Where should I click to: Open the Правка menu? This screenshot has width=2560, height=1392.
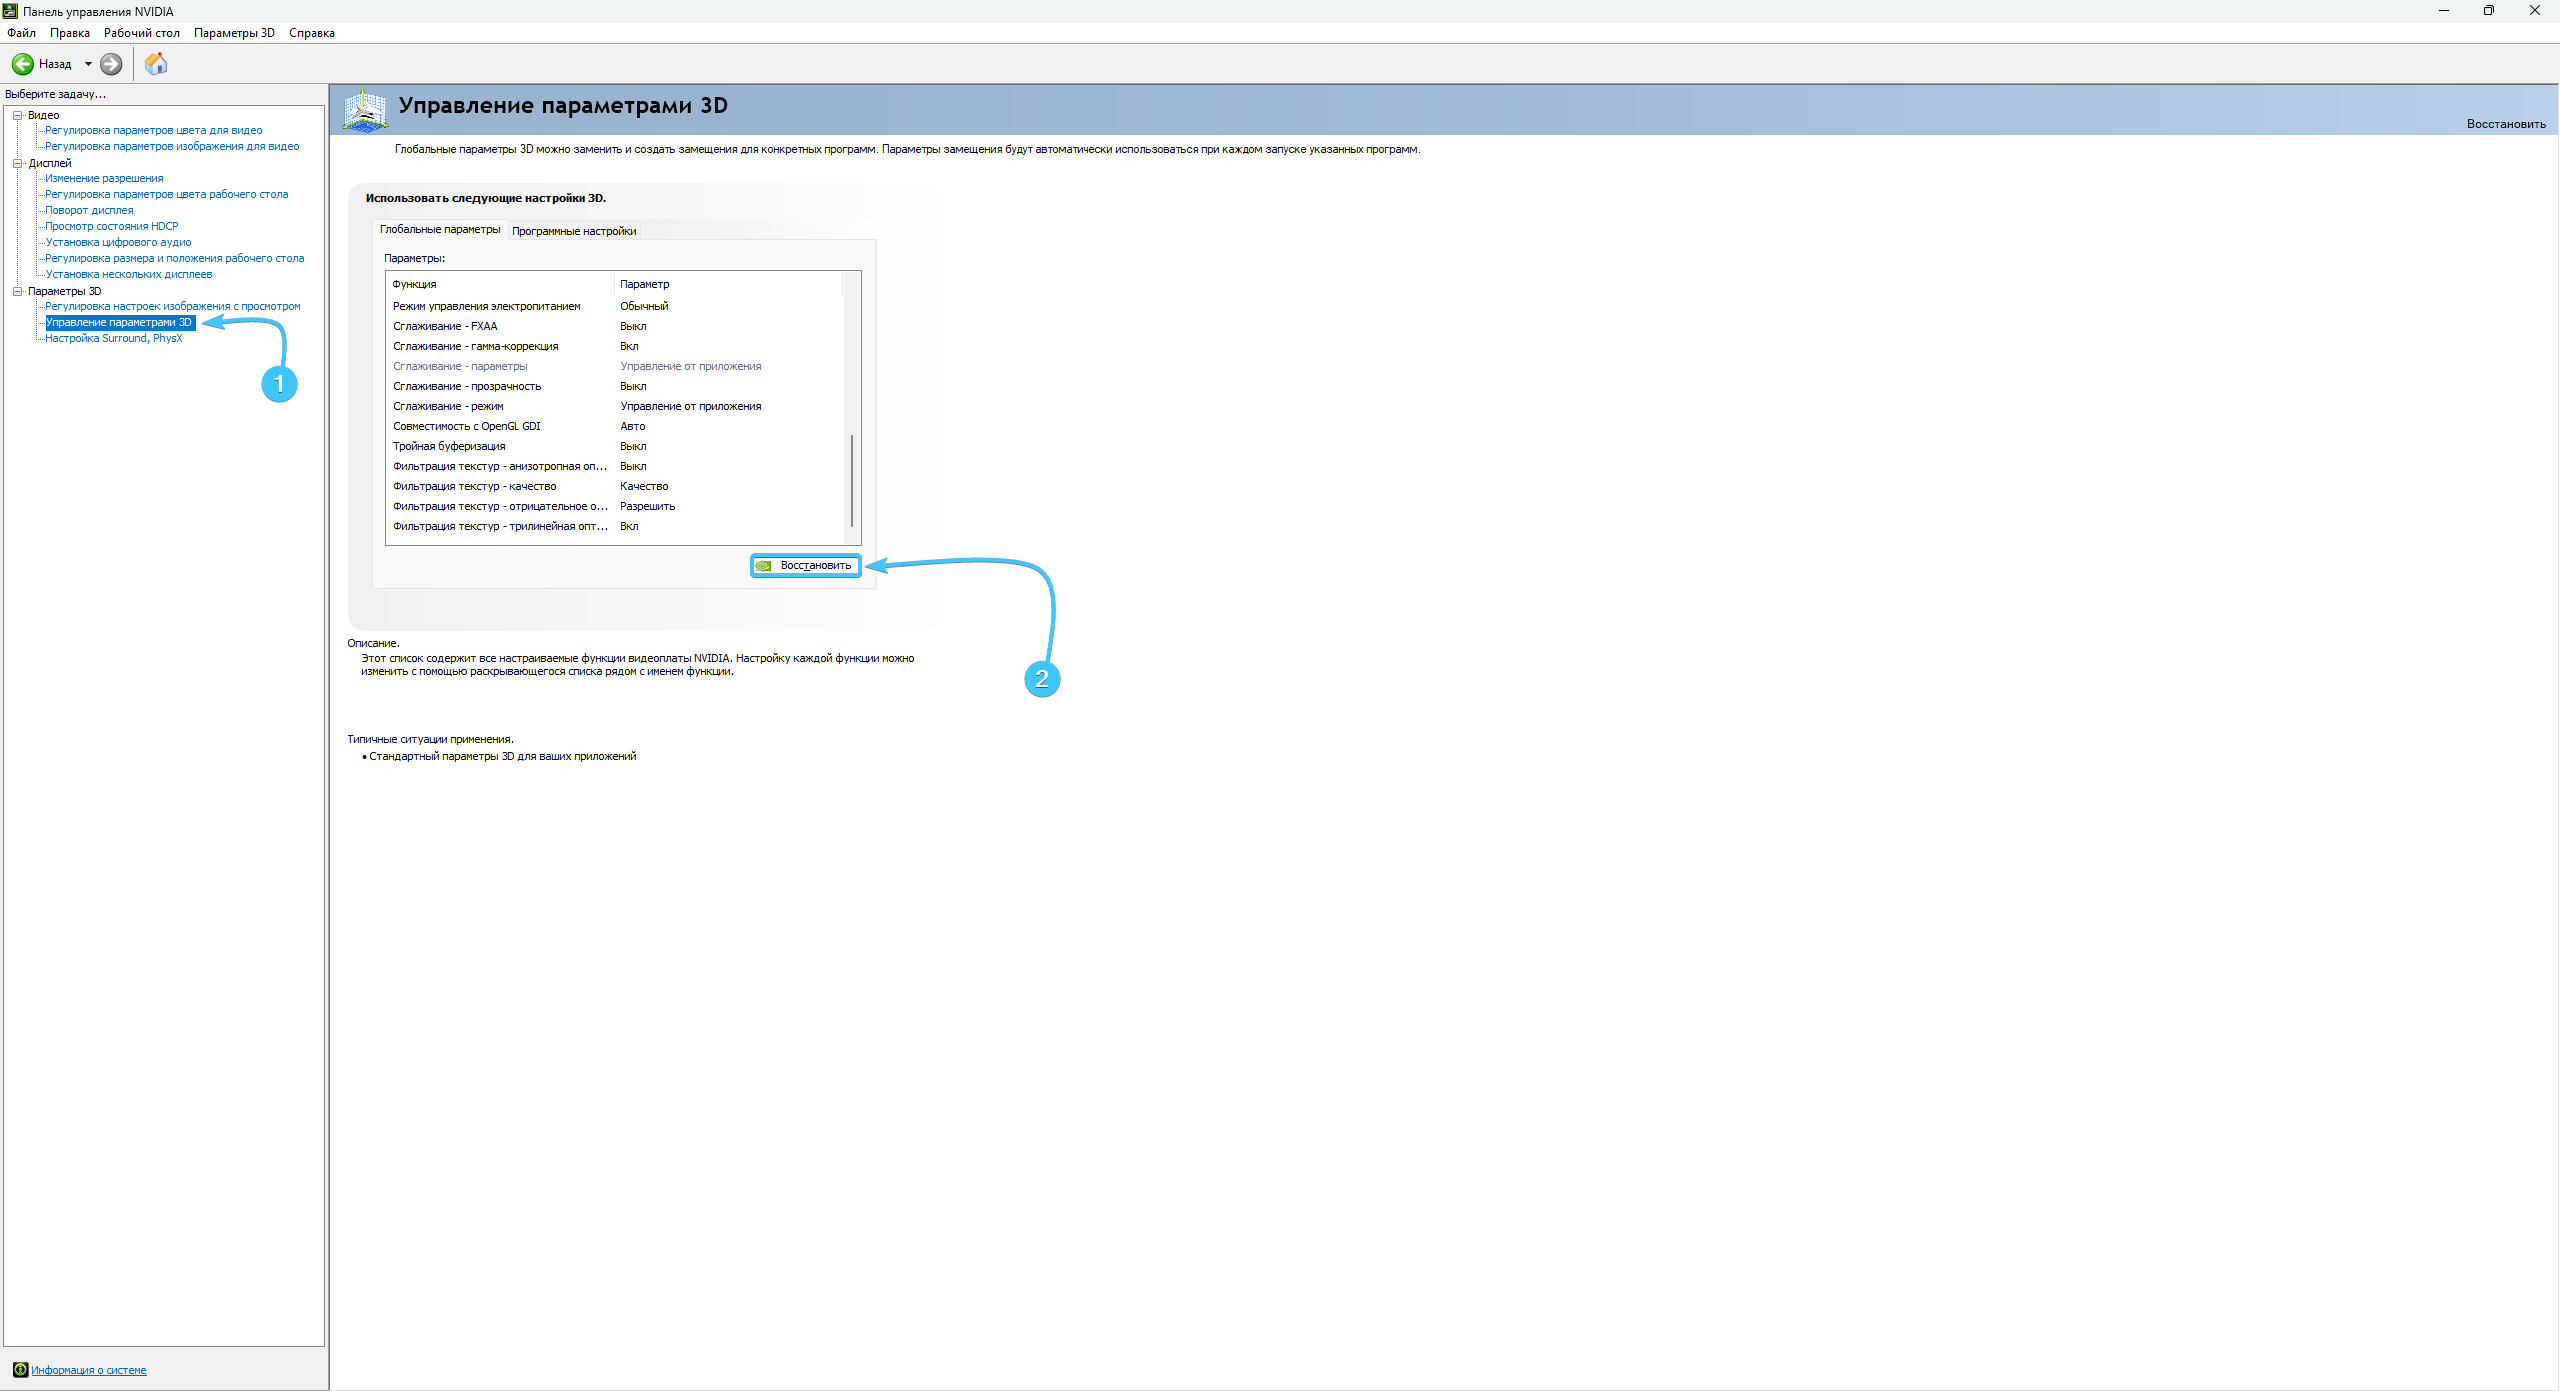coord(70,33)
